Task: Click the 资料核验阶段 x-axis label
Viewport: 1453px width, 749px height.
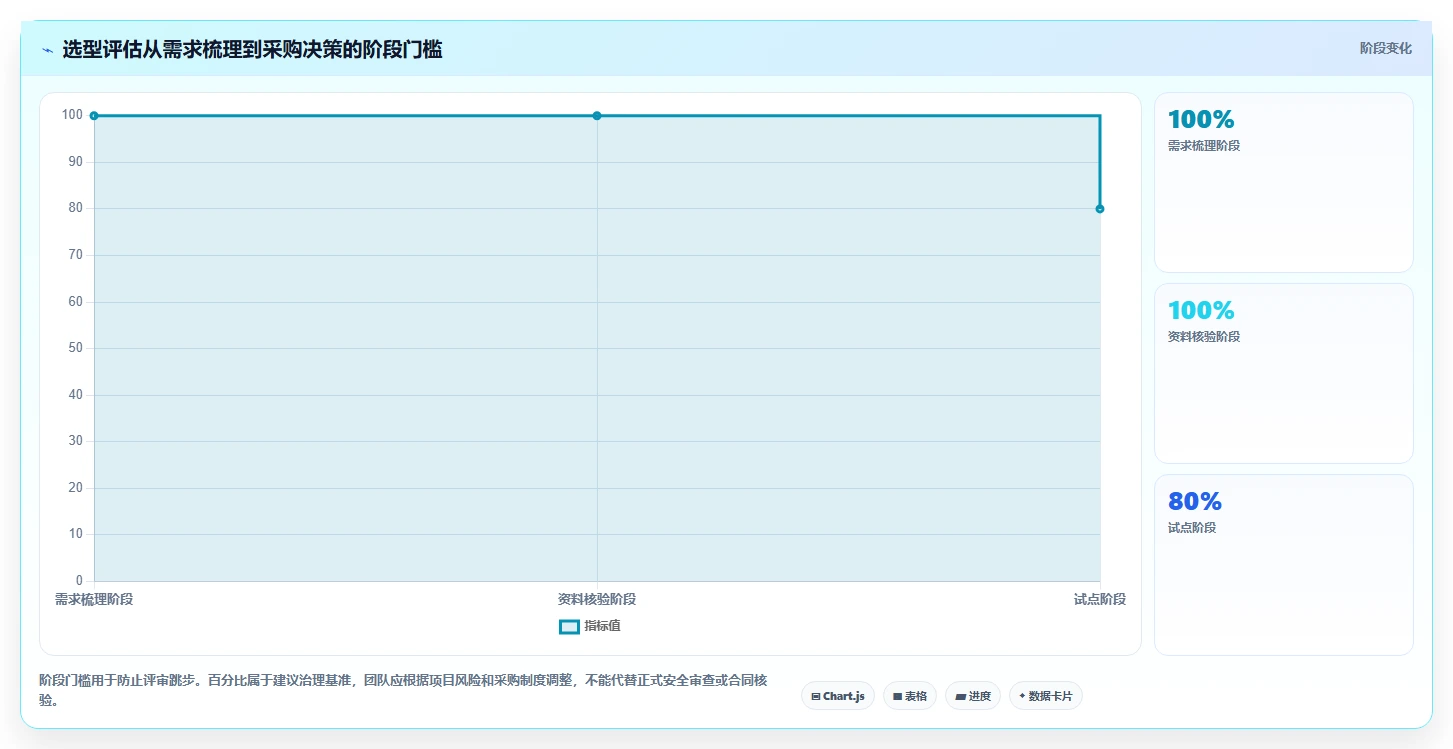Action: (597, 599)
